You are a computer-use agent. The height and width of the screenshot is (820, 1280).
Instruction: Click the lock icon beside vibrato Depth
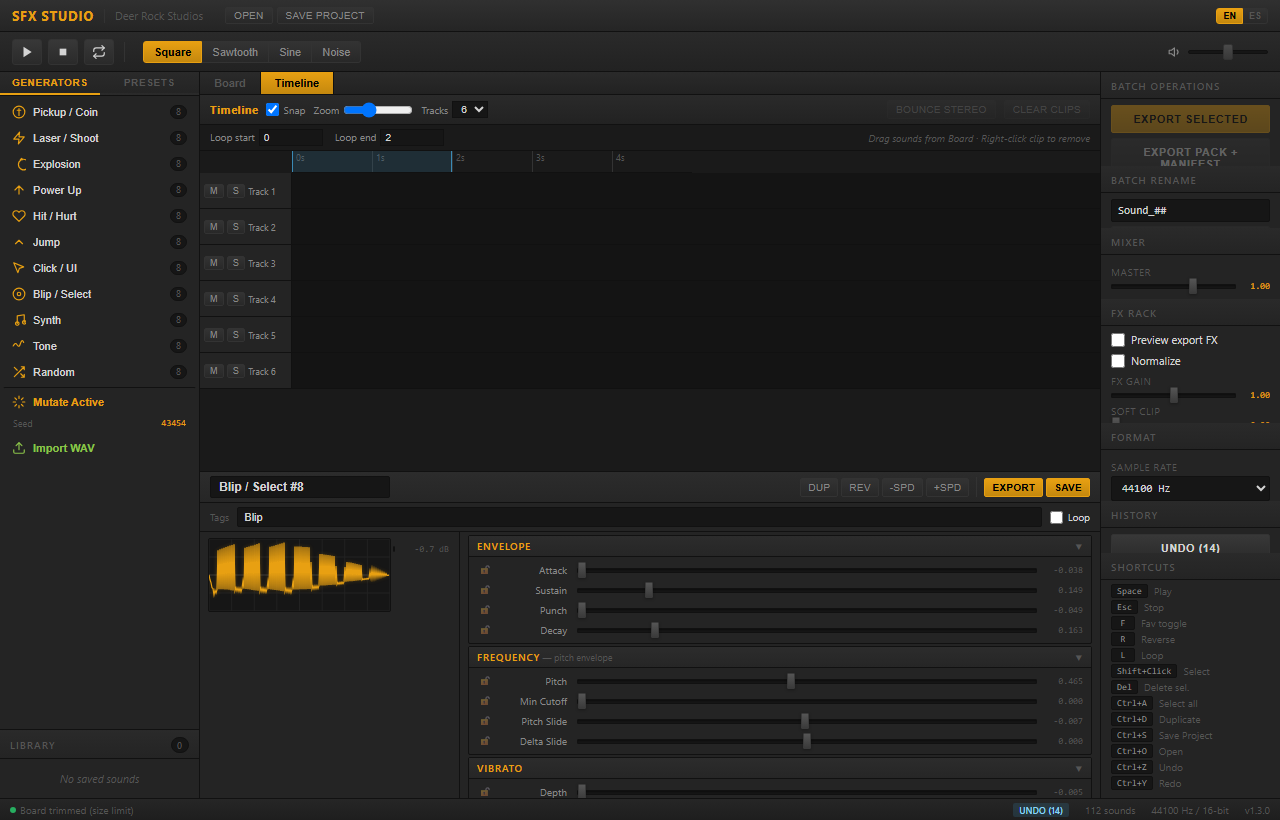485,792
